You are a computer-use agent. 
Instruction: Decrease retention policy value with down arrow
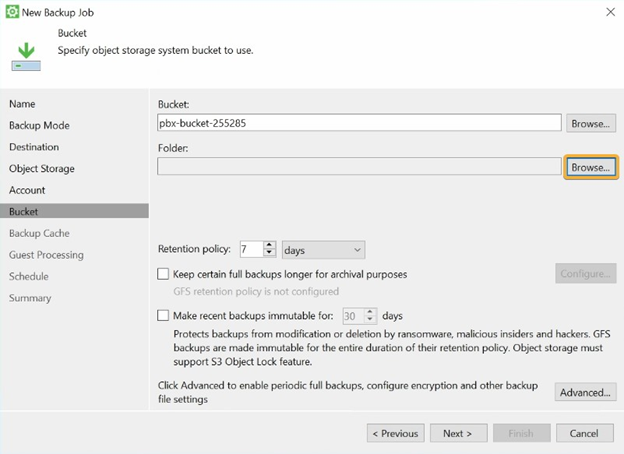tap(269, 253)
